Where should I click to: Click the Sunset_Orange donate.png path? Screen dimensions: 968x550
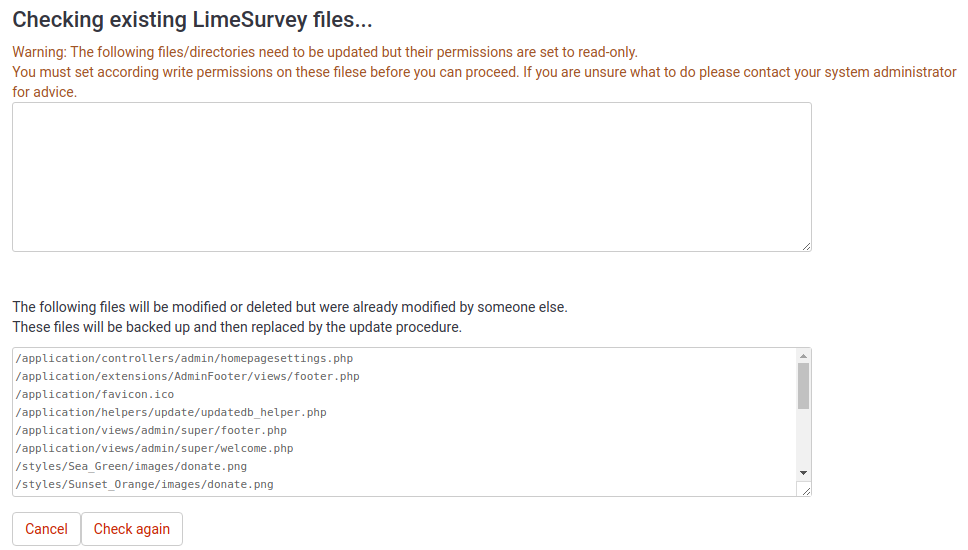coord(145,484)
